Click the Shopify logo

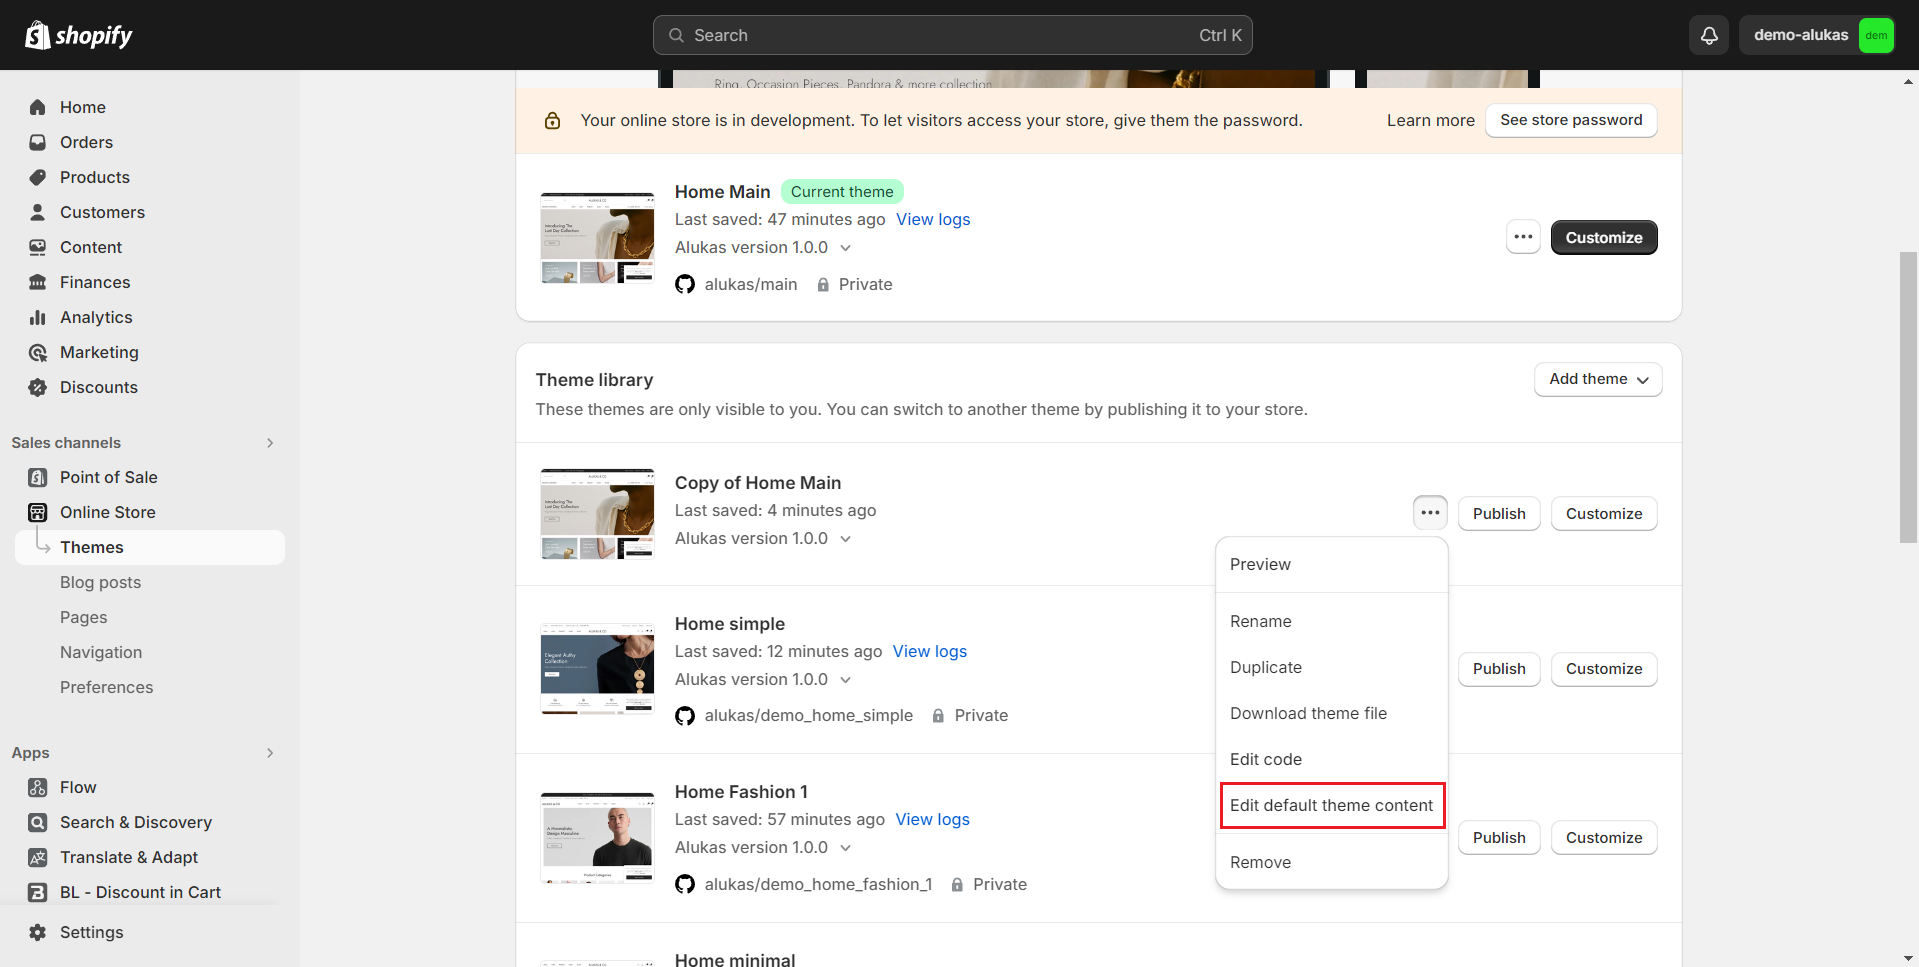pos(79,35)
